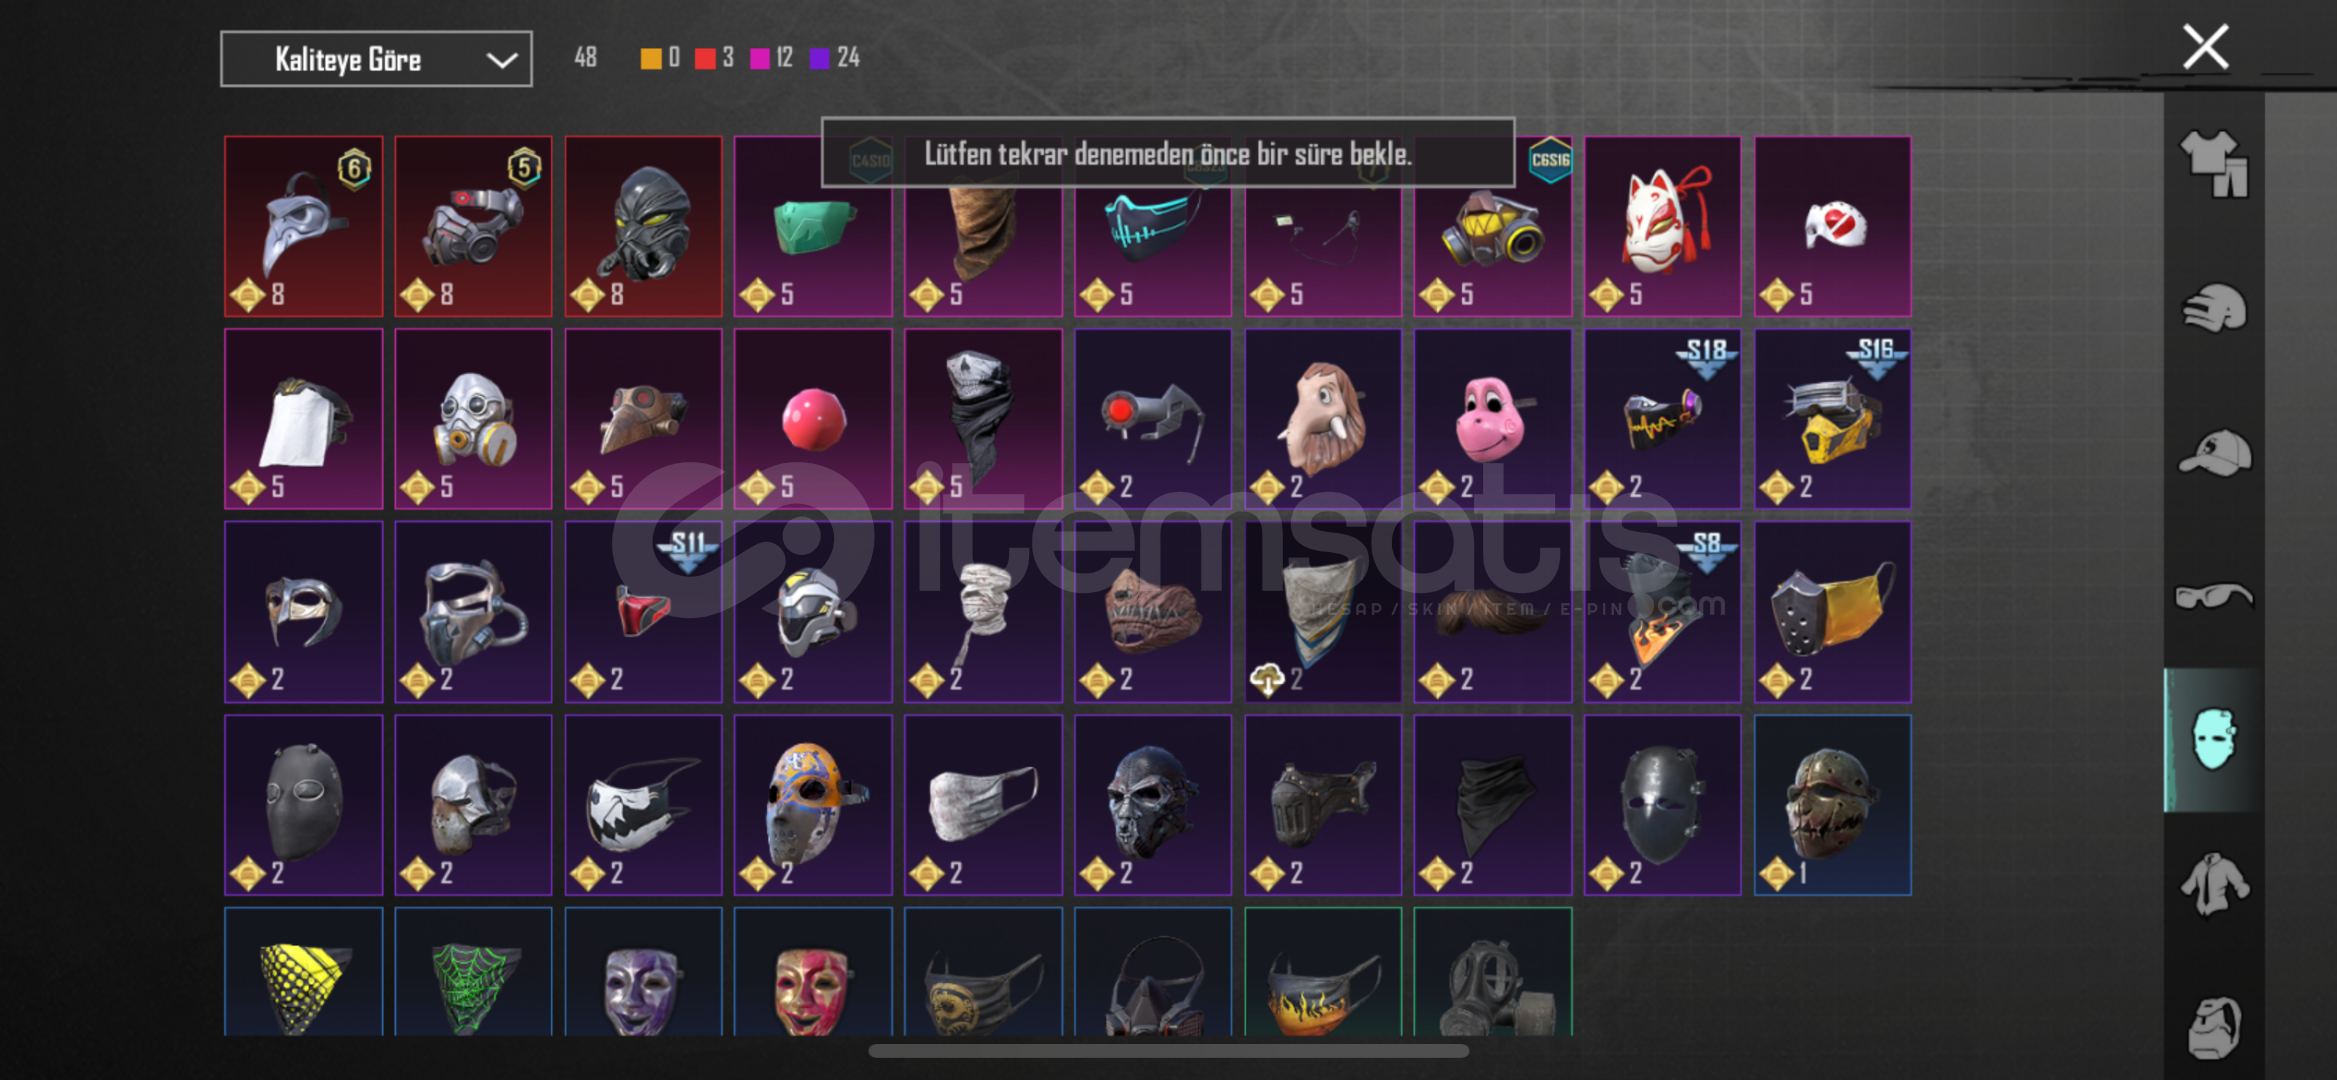Select the orange quality color filter

pos(651,59)
